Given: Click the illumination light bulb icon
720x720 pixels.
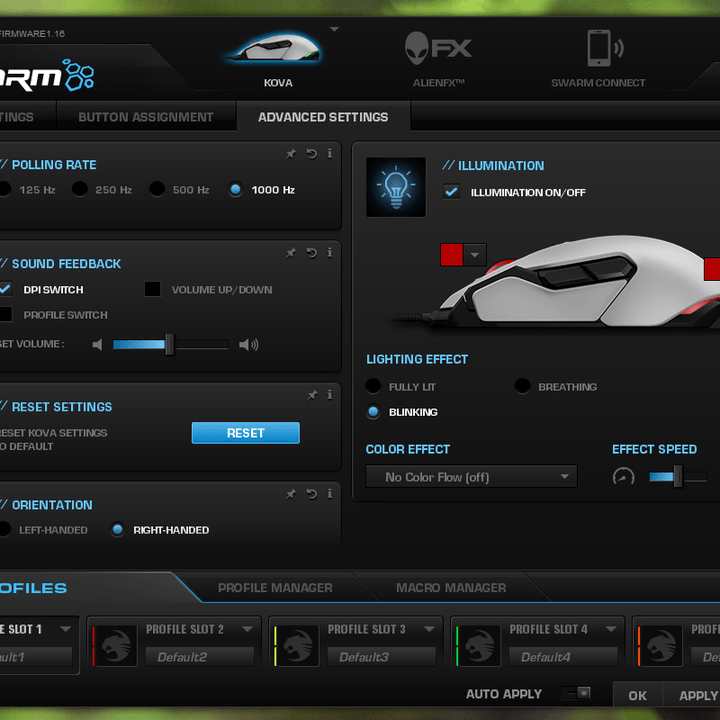Looking at the screenshot, I should [396, 187].
